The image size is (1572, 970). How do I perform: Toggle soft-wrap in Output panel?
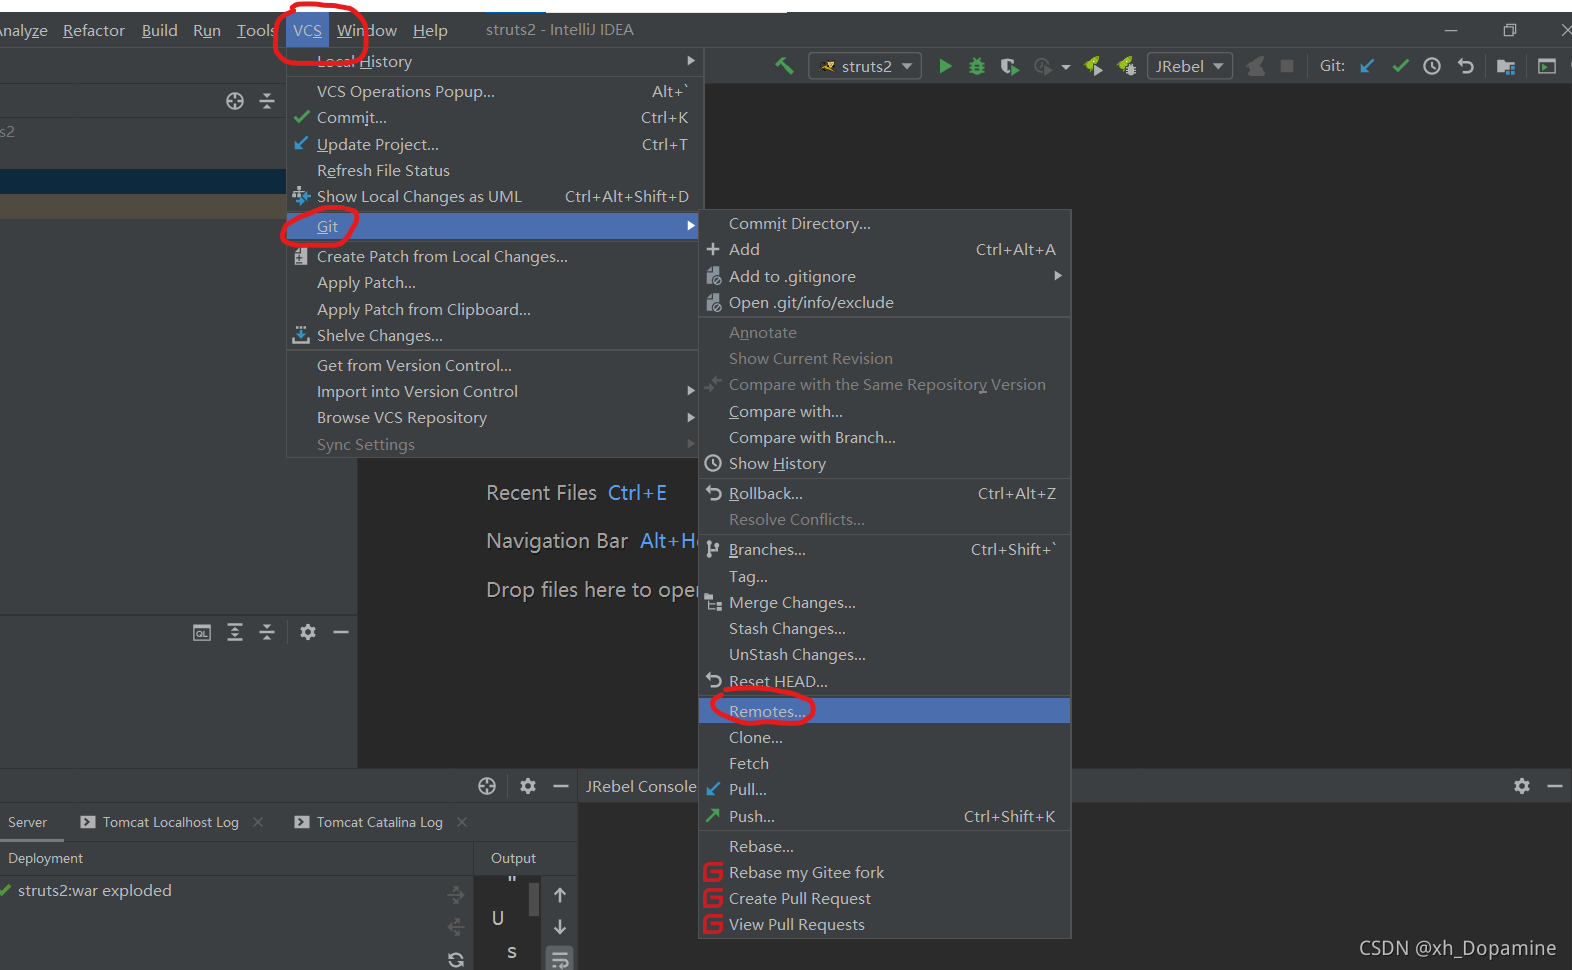(560, 958)
